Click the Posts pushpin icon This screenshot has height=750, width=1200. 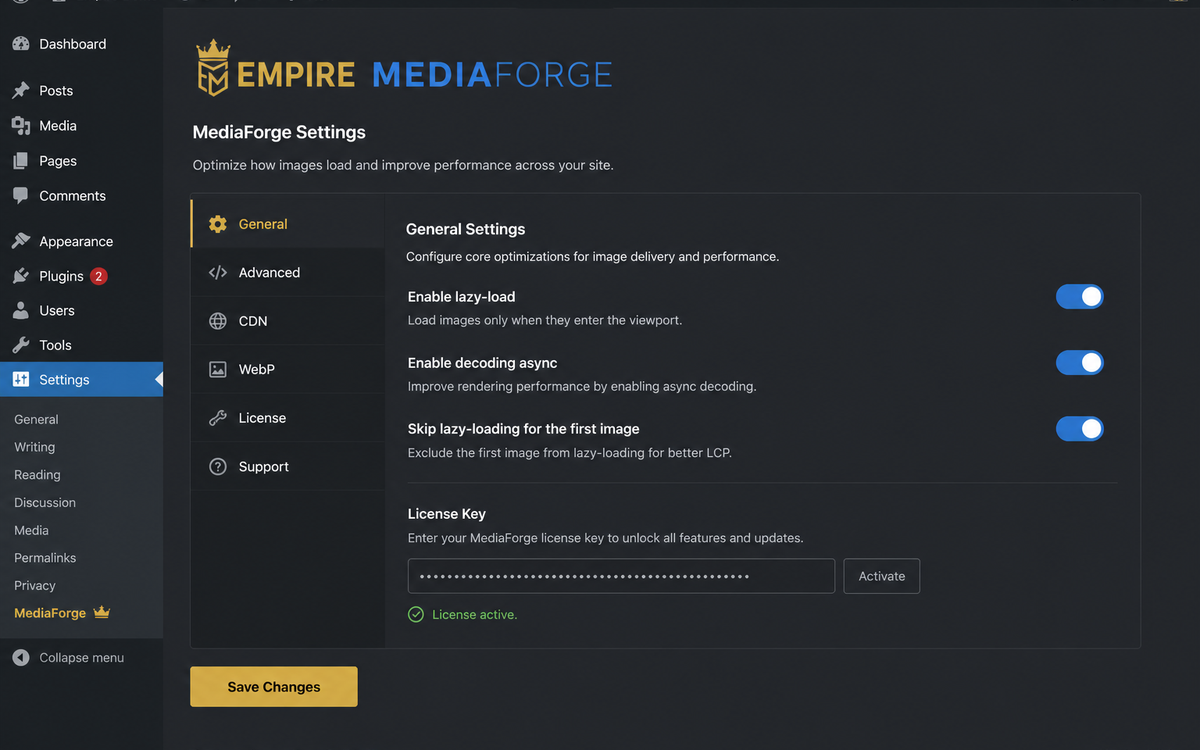coord(20,90)
